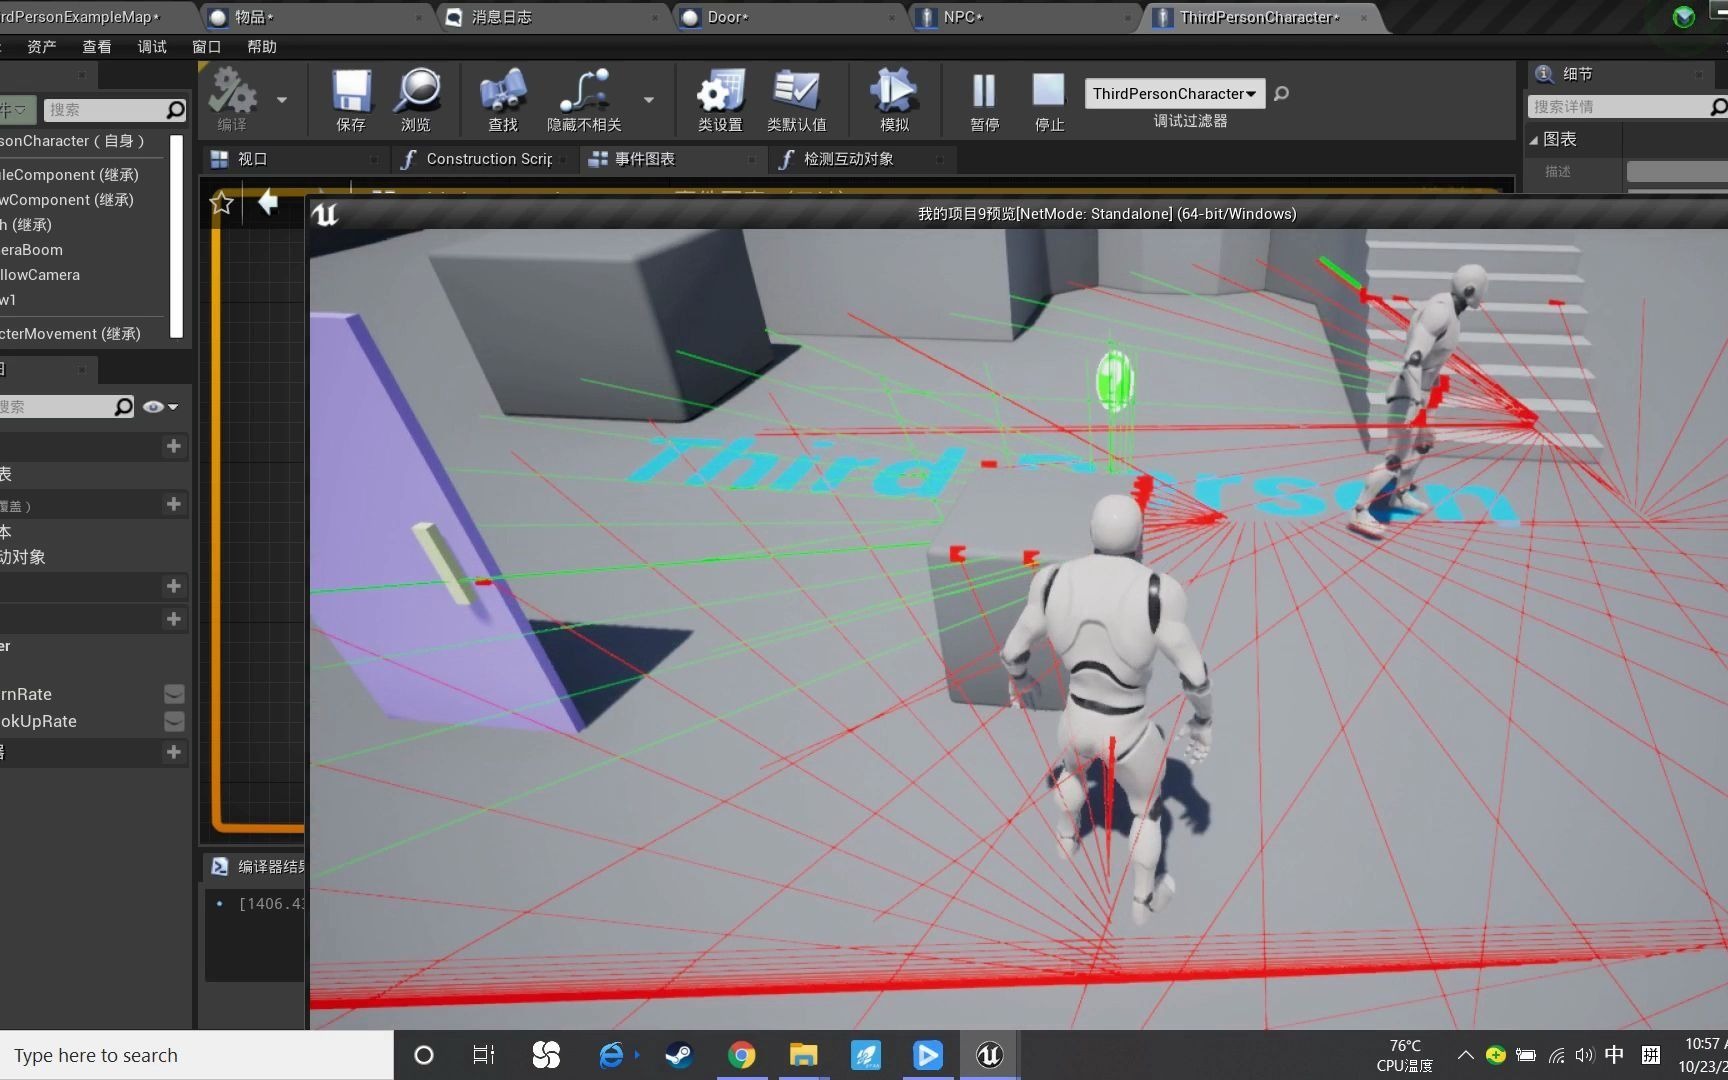Pause the simulation (暂停)

point(983,100)
